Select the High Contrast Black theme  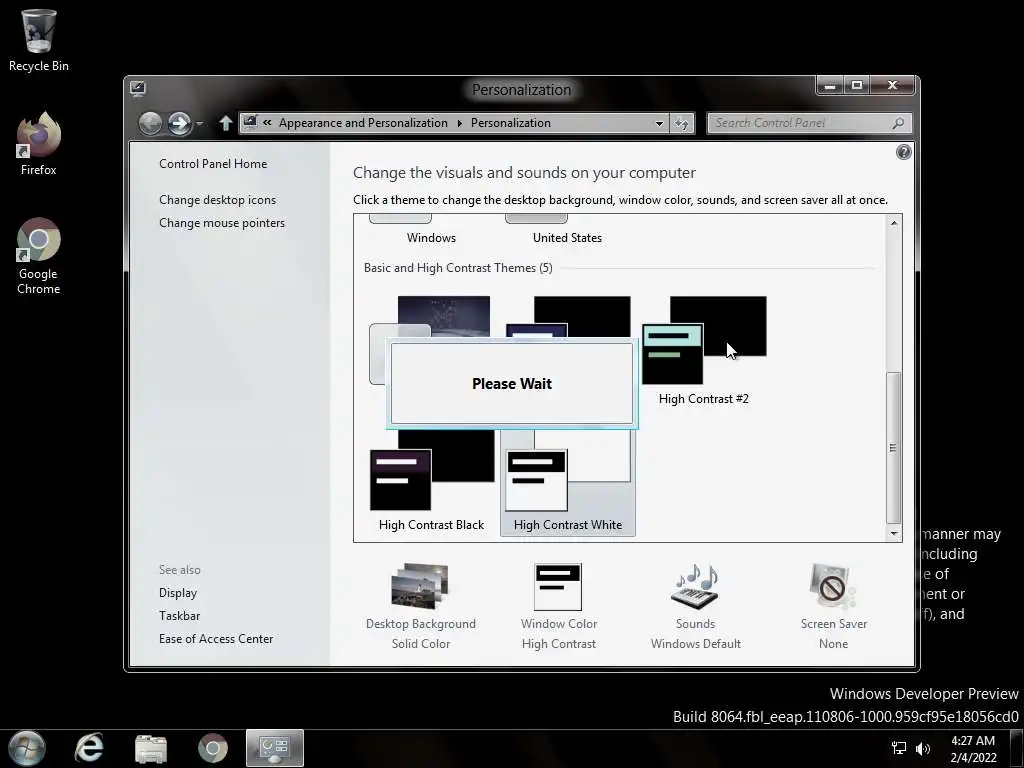point(431,481)
